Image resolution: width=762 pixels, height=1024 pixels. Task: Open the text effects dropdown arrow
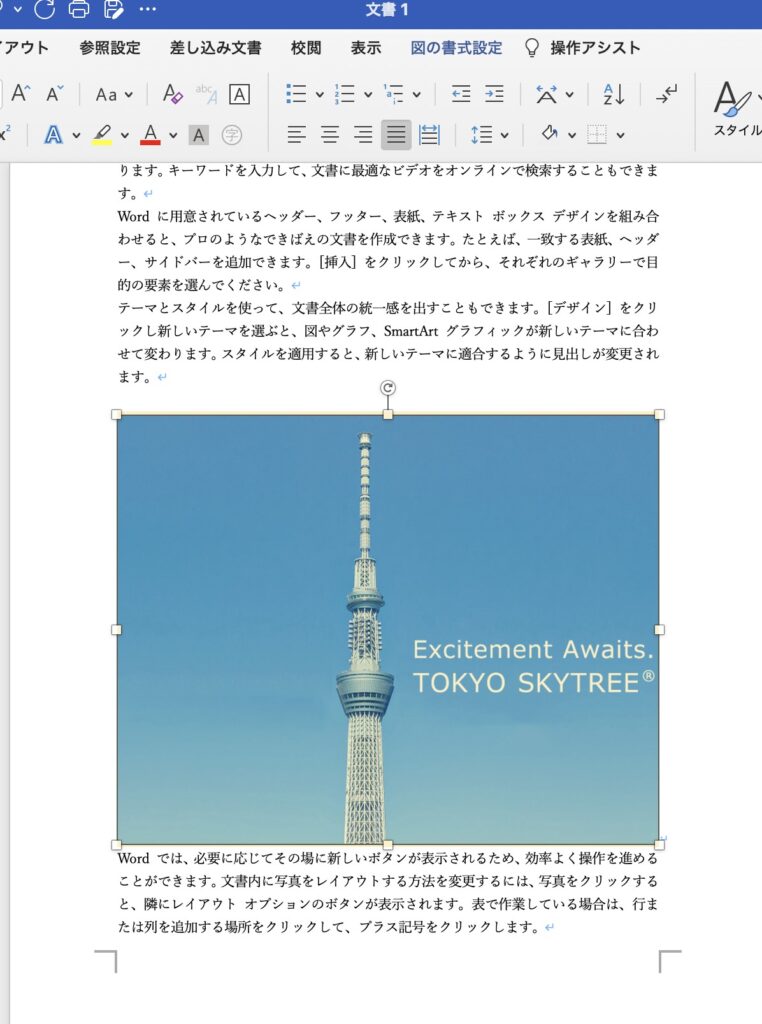point(76,136)
